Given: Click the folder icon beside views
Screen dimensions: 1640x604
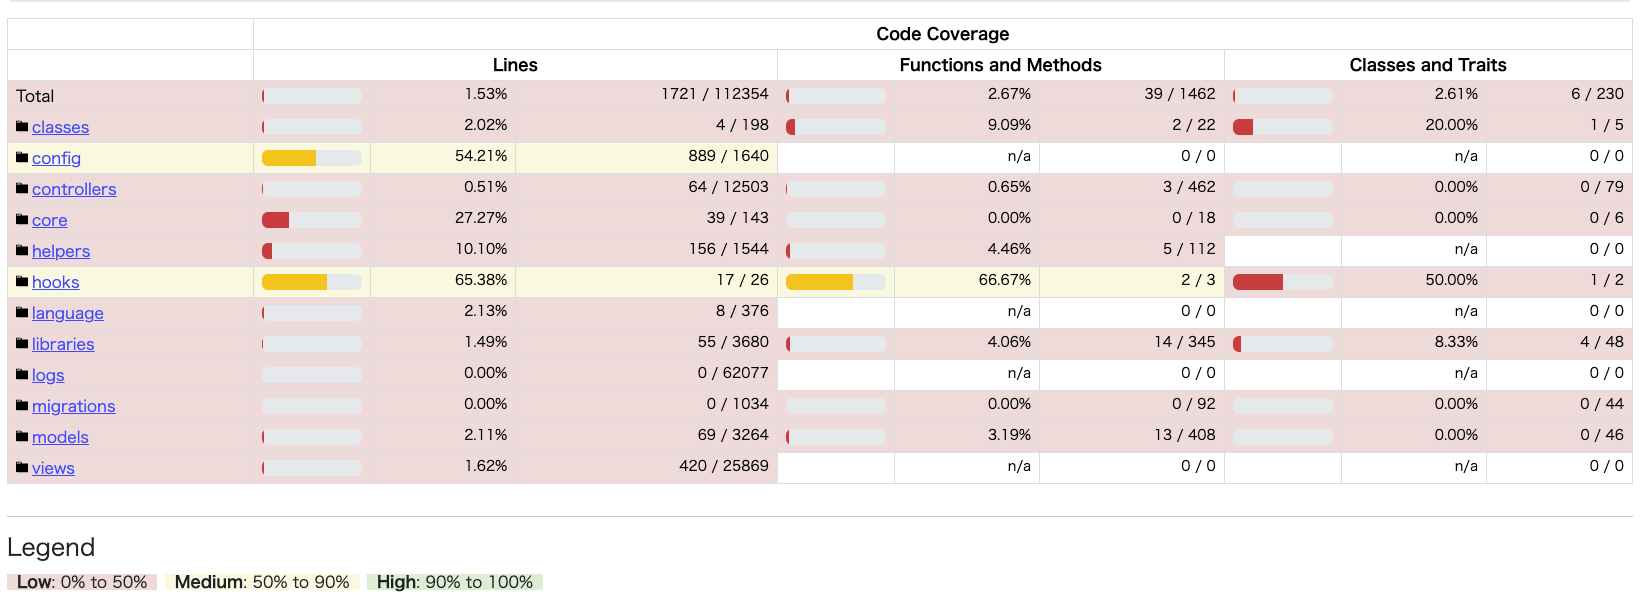Looking at the screenshot, I should click(22, 468).
